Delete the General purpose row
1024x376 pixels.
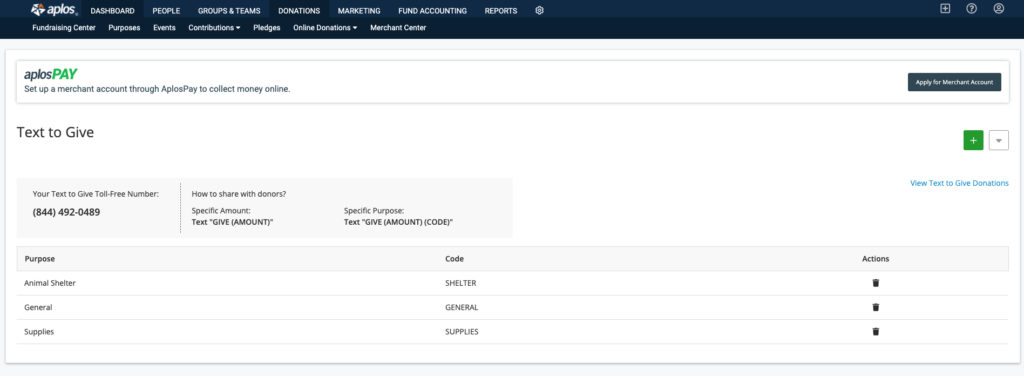[x=876, y=307]
